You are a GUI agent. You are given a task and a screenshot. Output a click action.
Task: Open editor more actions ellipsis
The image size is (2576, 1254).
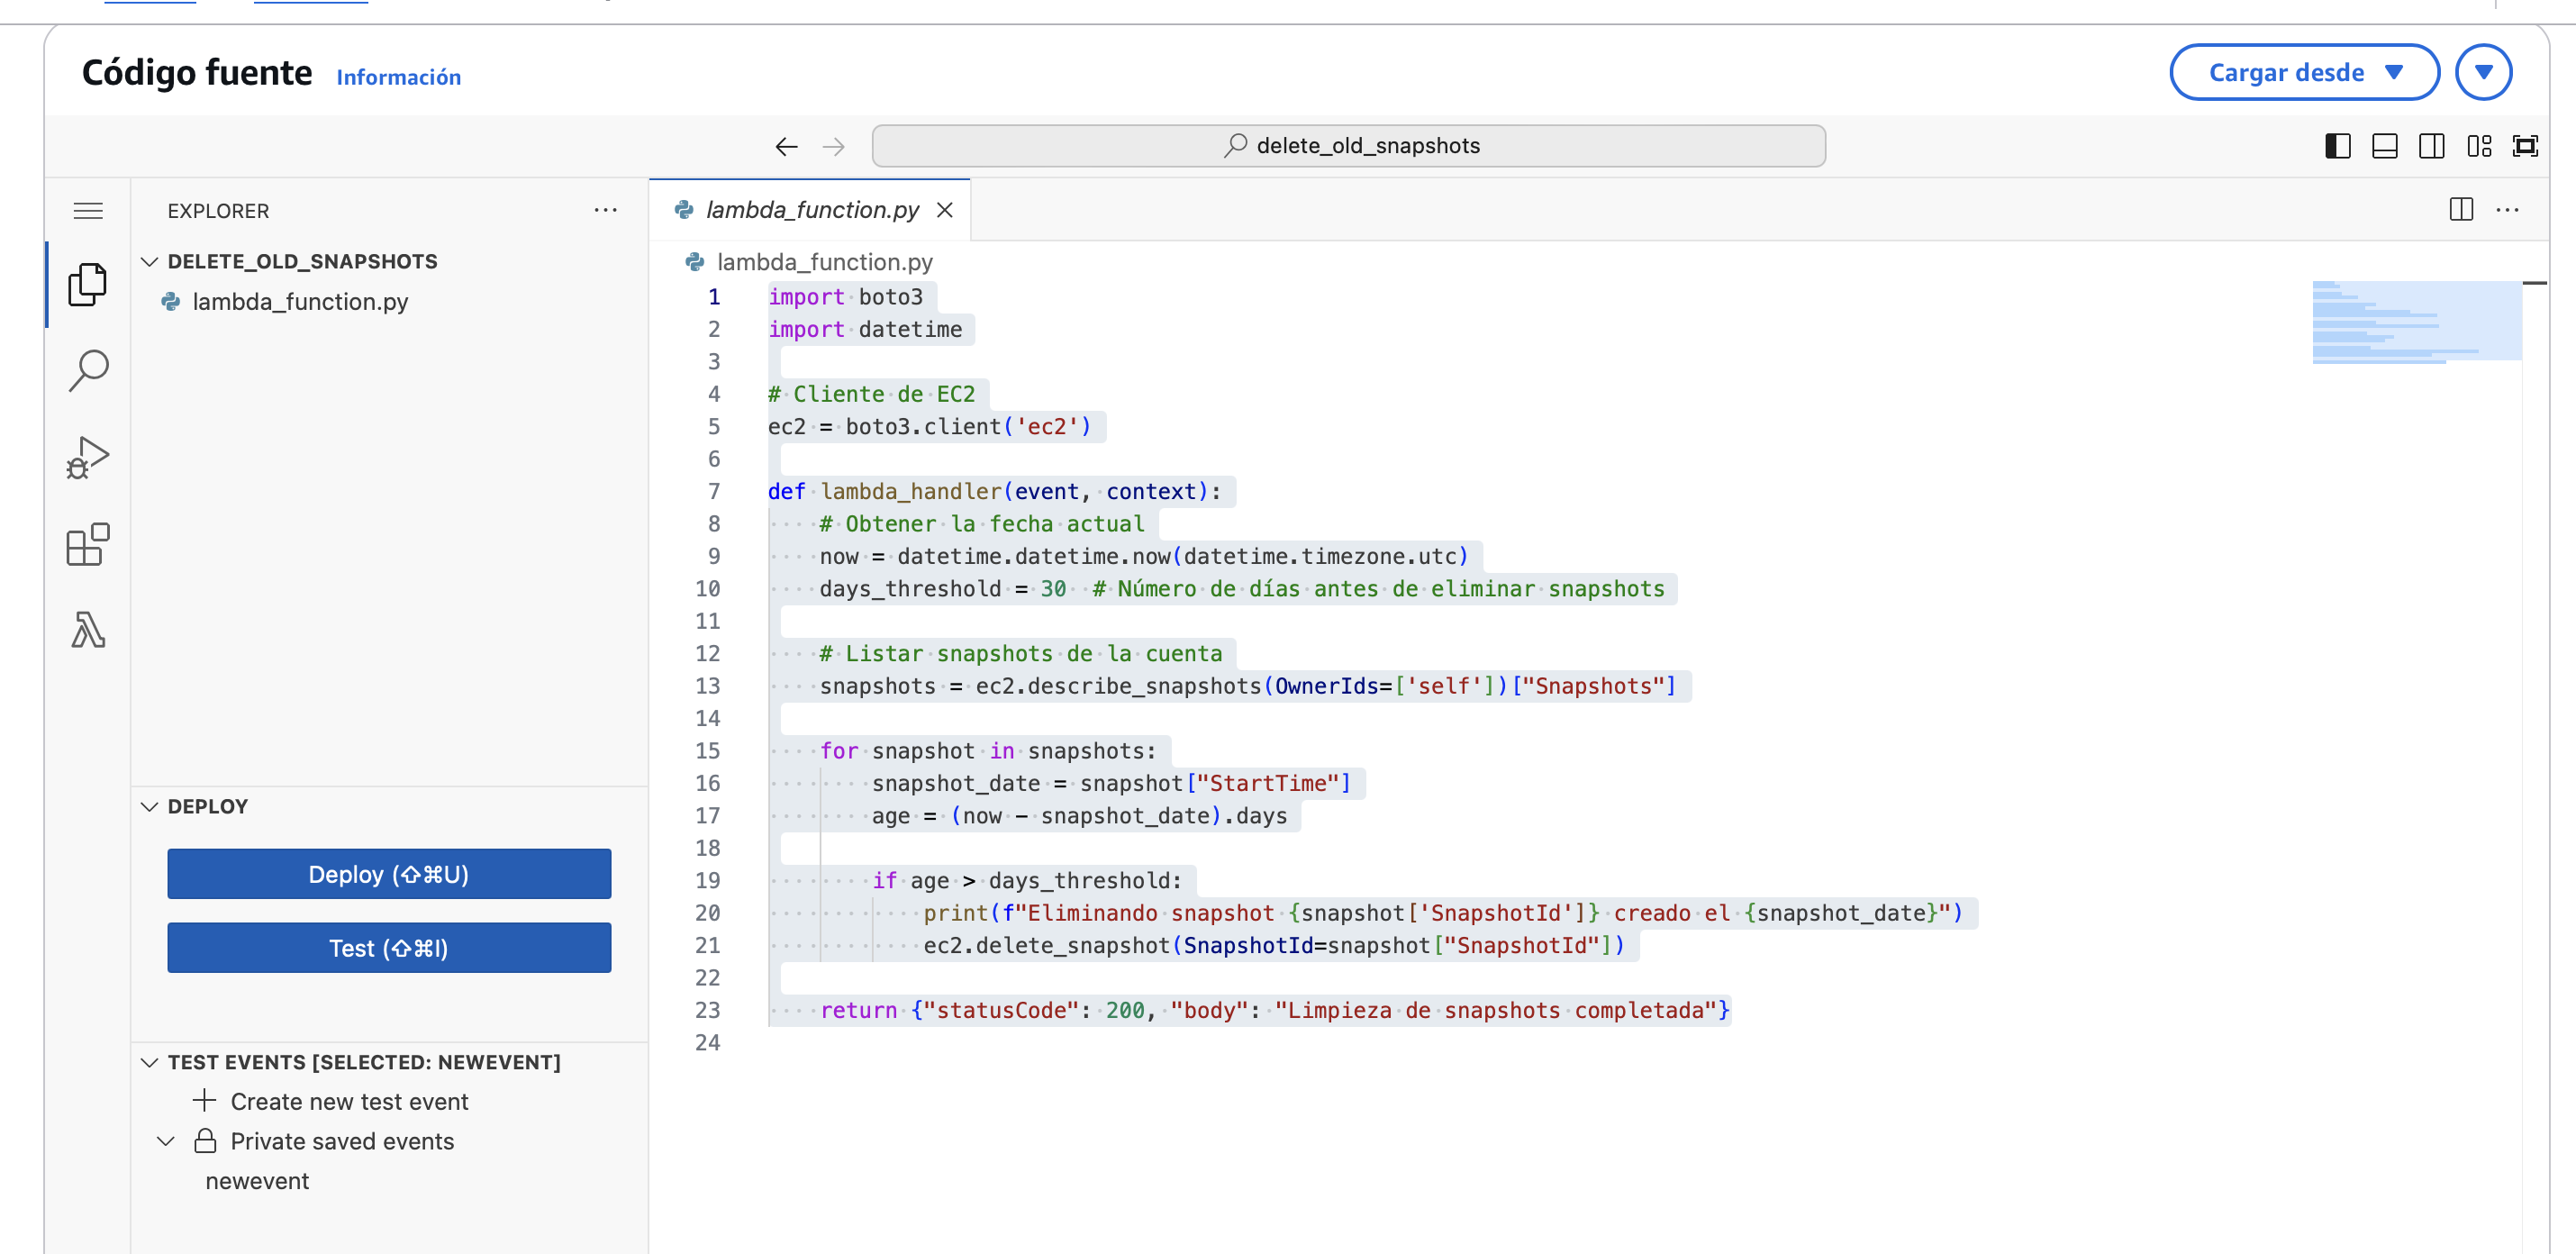click(x=2507, y=209)
